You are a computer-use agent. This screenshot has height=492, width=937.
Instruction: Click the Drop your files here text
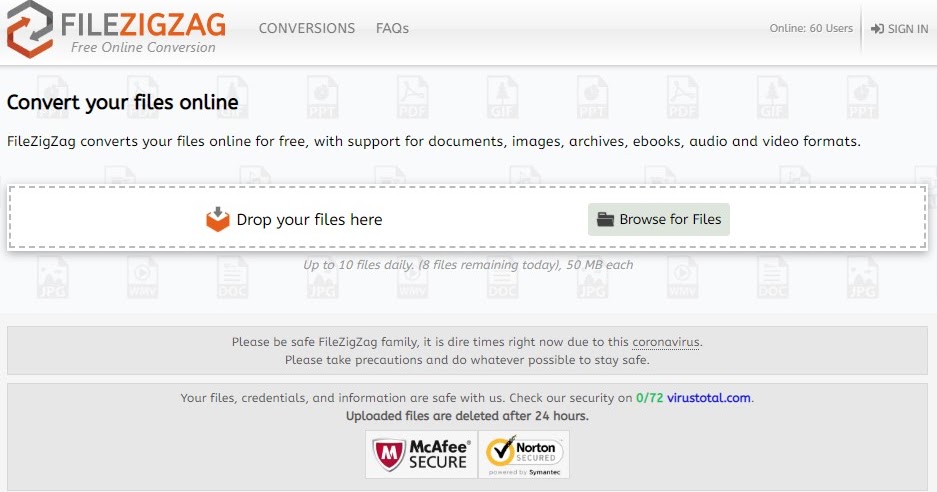pos(309,219)
